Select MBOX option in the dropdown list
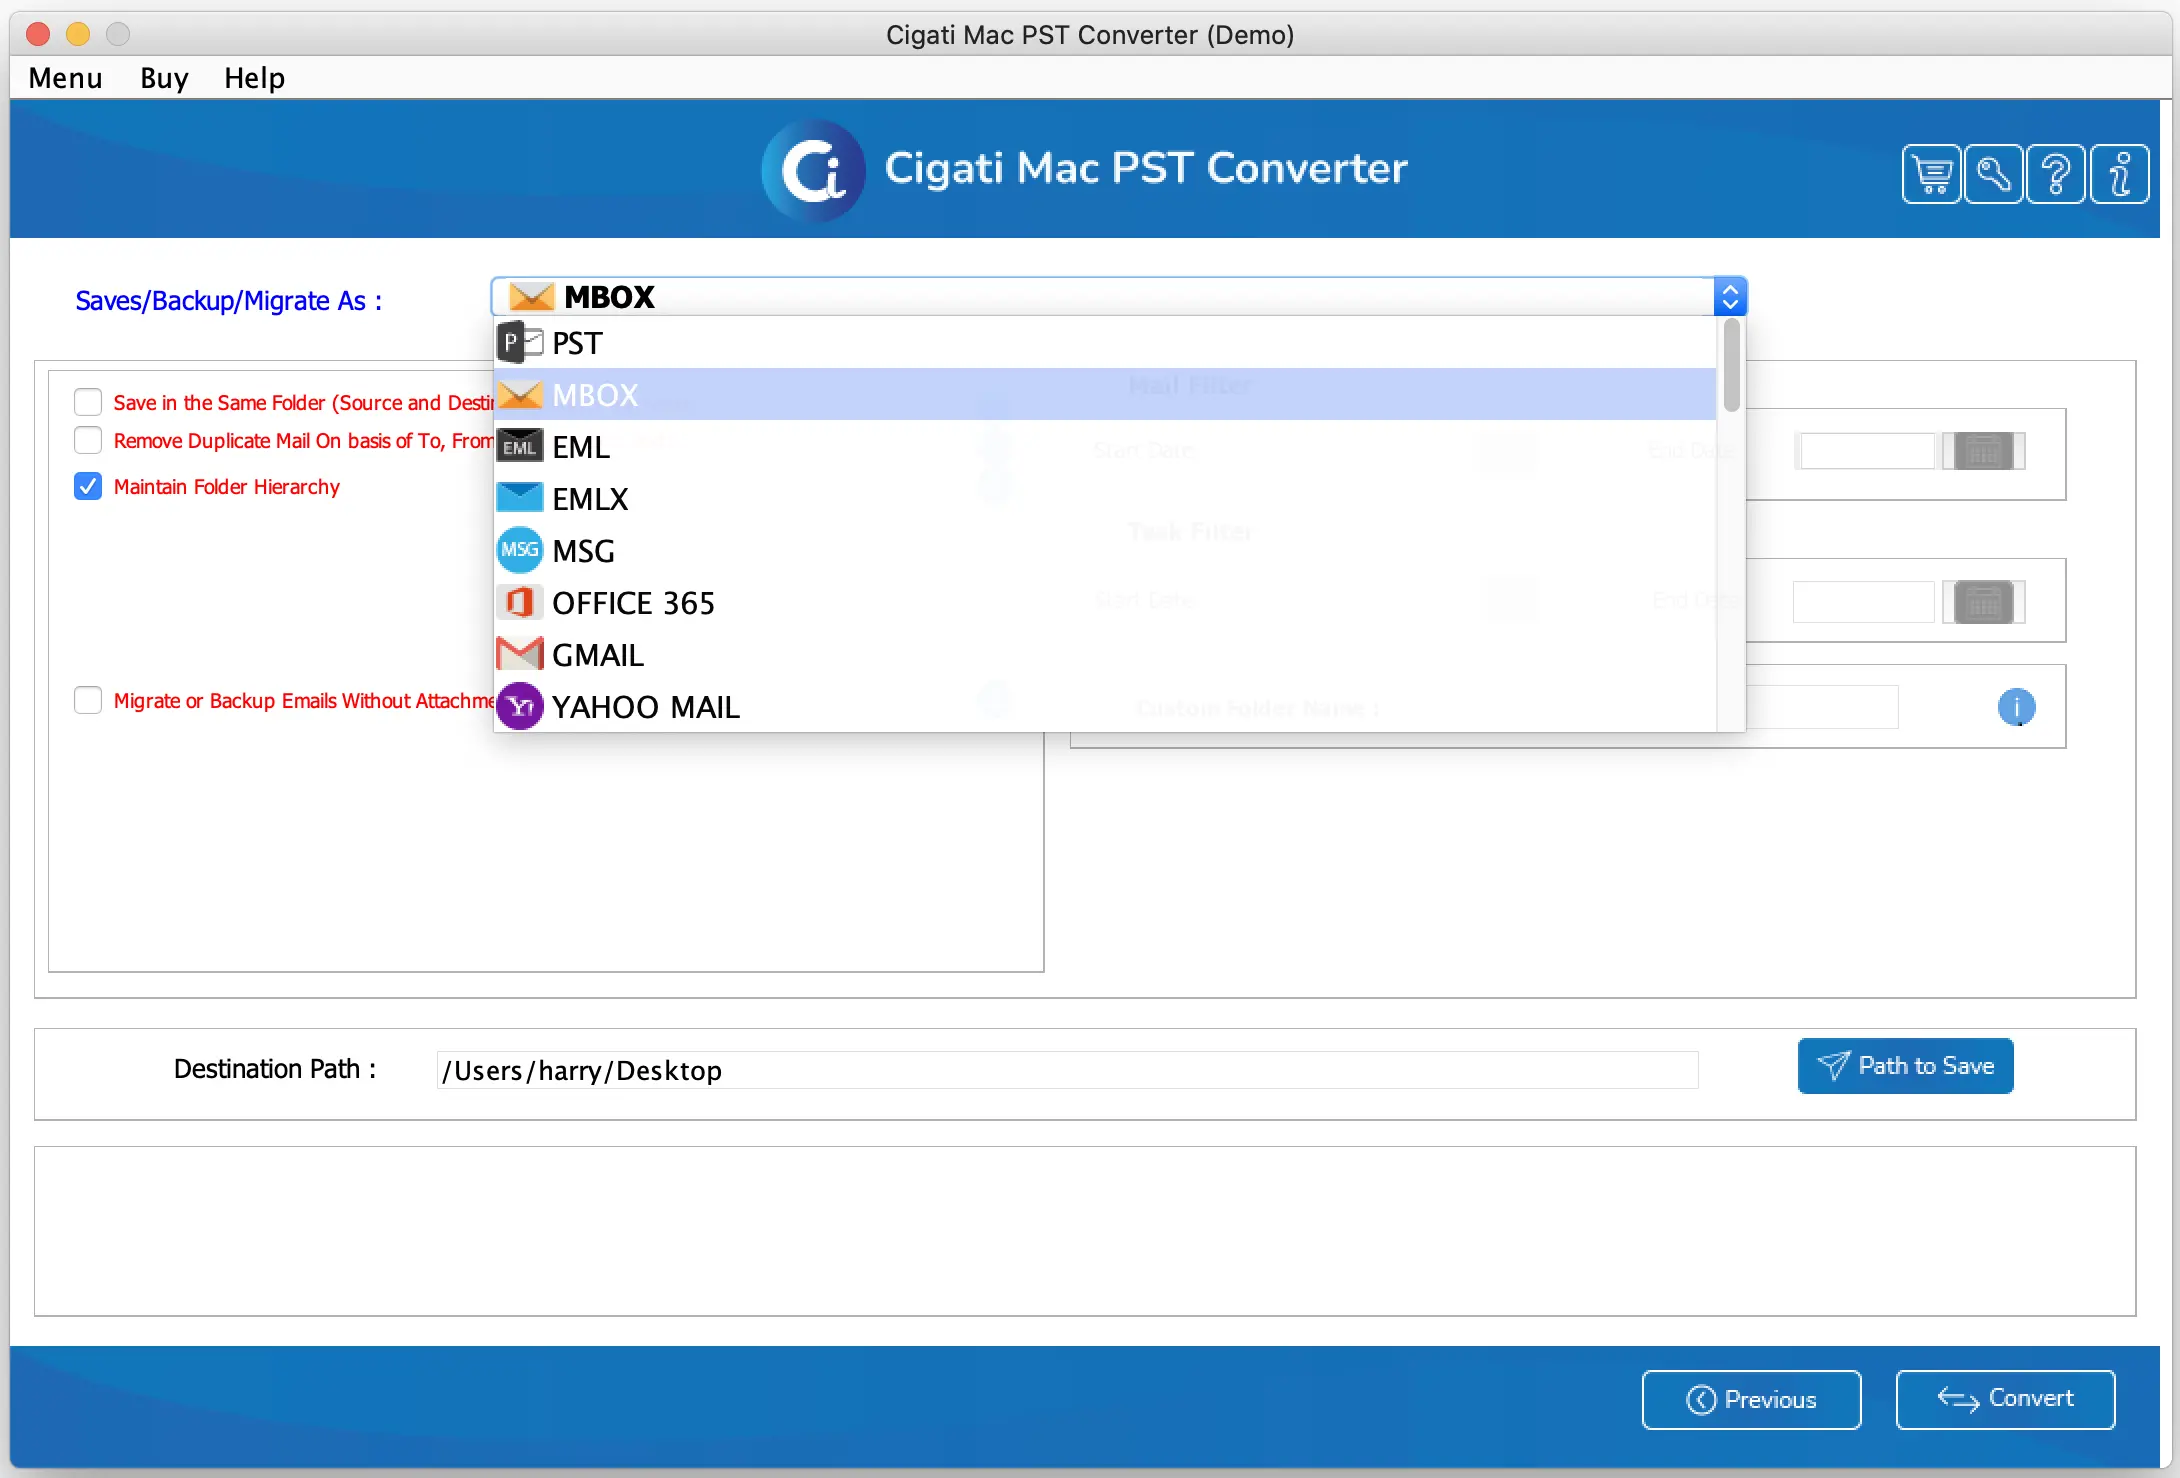 coord(1105,395)
